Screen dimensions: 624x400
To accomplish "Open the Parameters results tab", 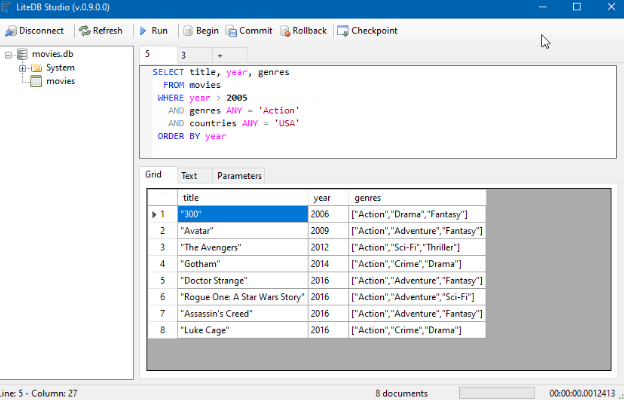I will tap(239, 176).
